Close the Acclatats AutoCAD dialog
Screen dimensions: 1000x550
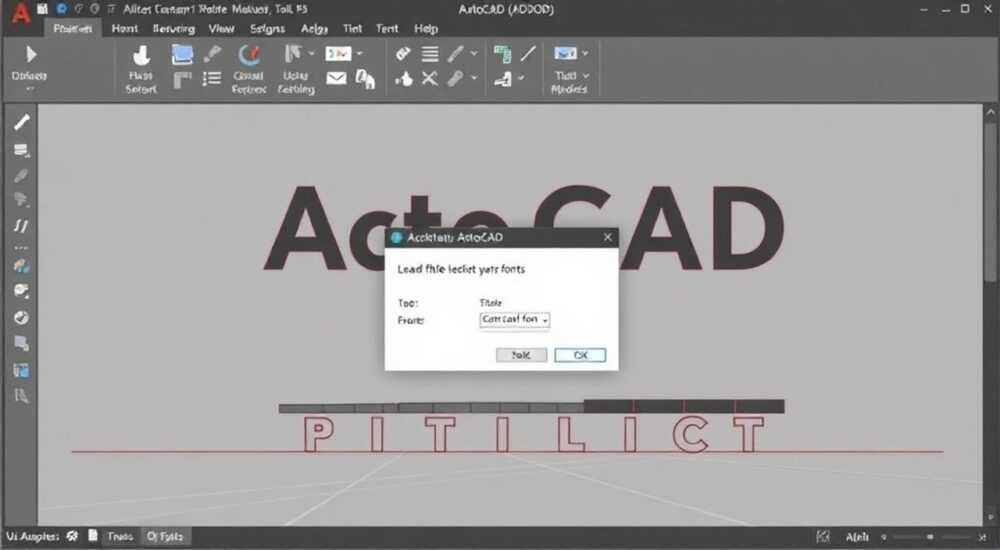pyautogui.click(x=608, y=237)
